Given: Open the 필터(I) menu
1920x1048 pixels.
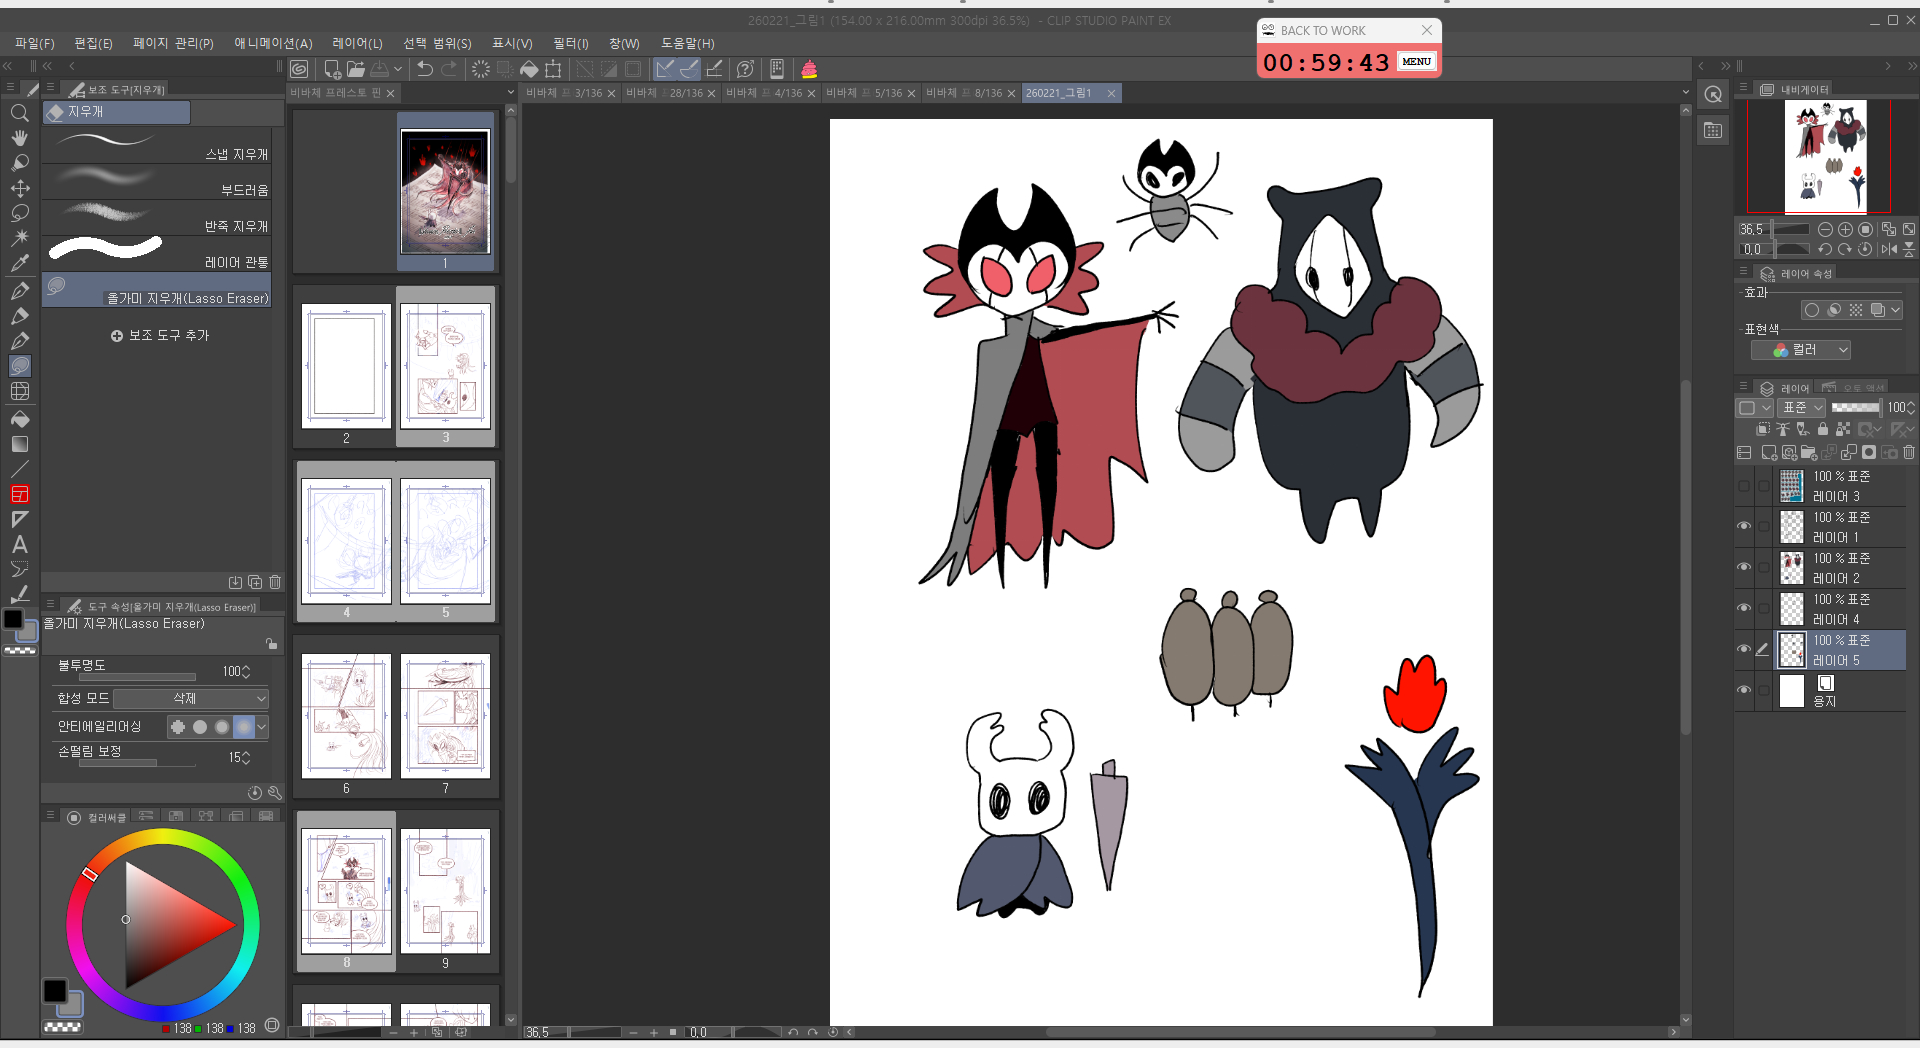Looking at the screenshot, I should [x=570, y=43].
